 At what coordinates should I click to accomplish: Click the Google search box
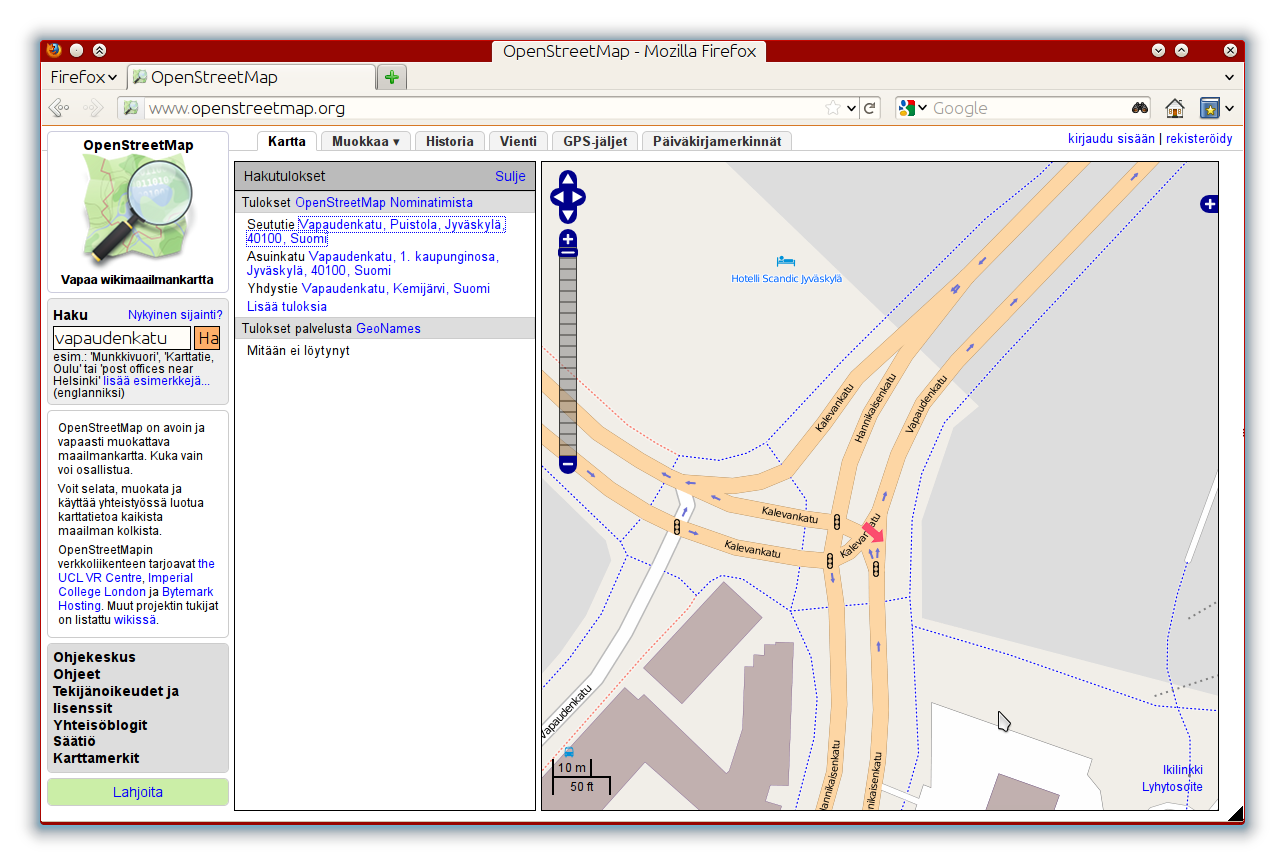[x=1028, y=108]
